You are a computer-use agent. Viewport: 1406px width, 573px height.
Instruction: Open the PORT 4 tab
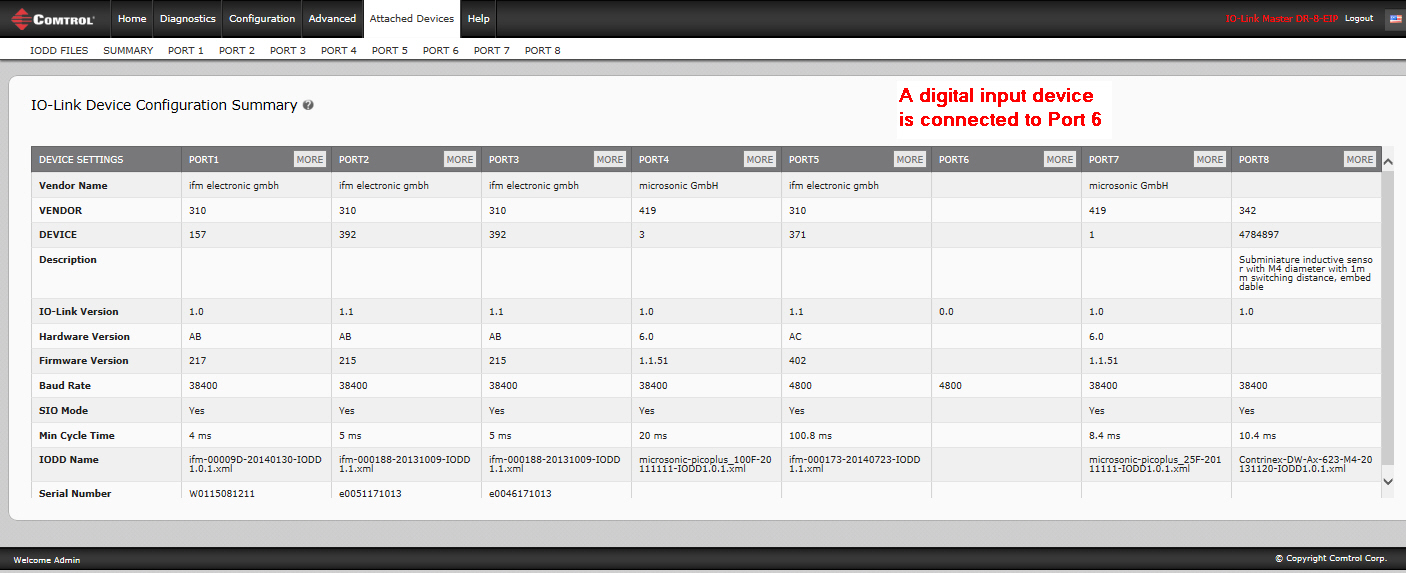(339, 50)
